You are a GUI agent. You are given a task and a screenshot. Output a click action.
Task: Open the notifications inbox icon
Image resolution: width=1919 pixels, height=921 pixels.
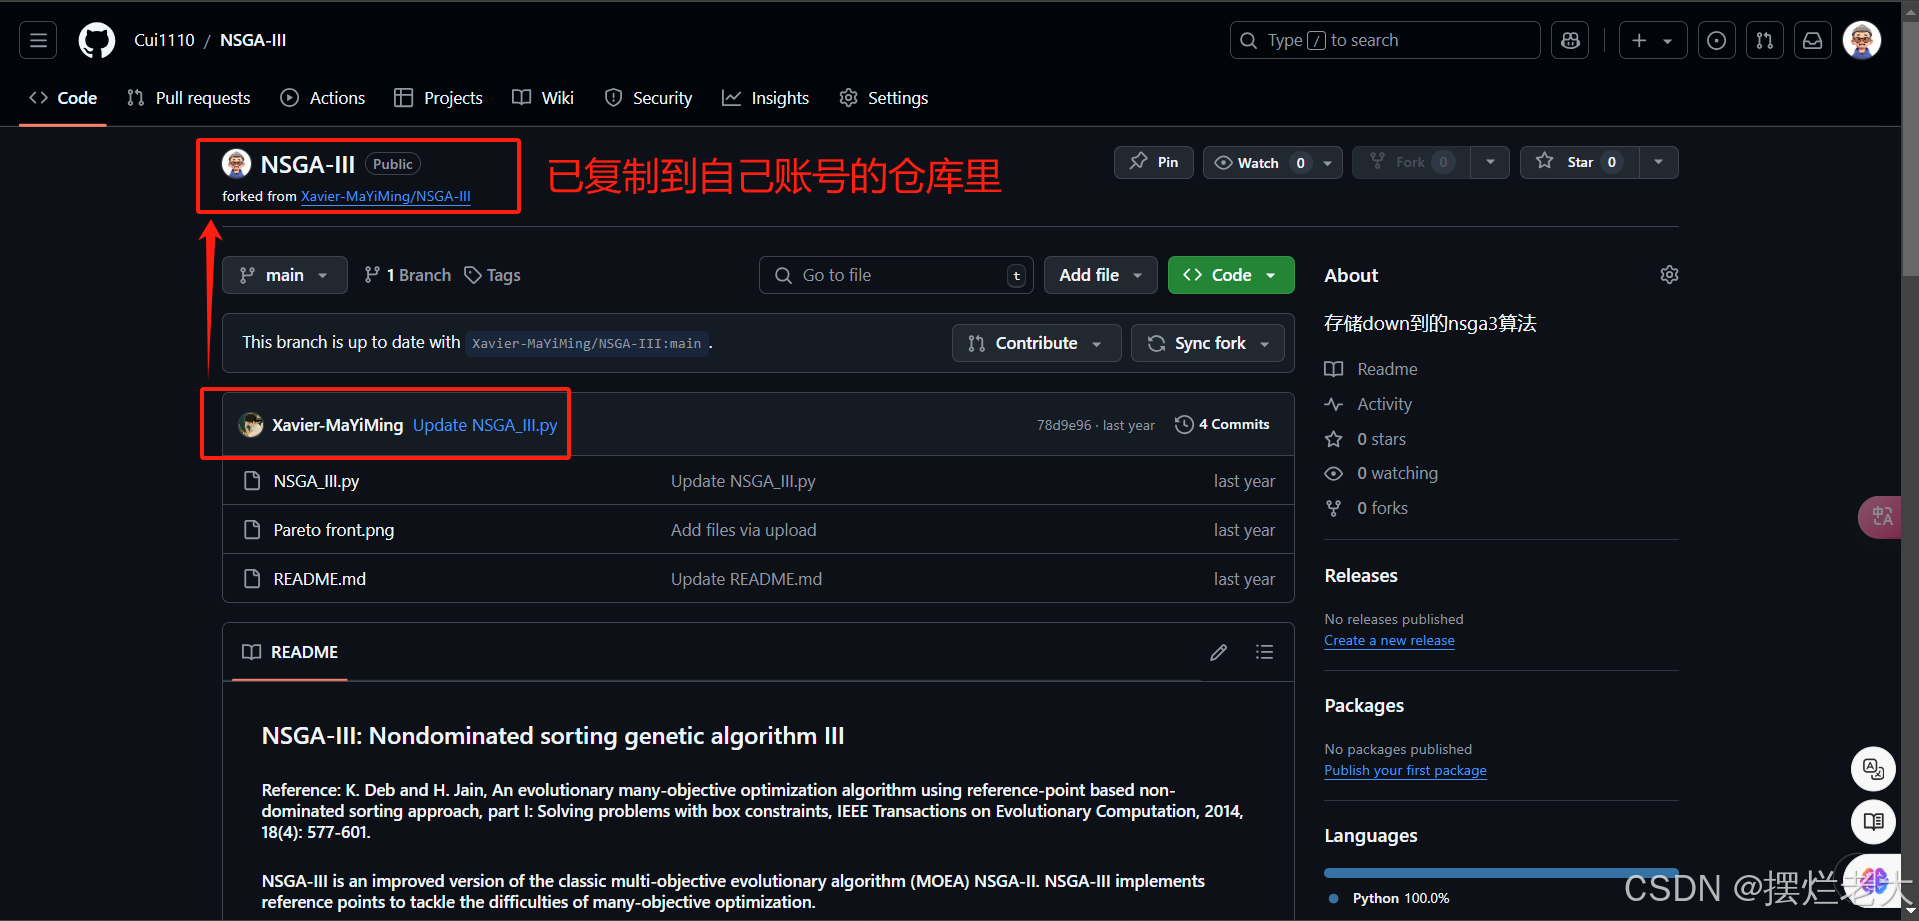pyautogui.click(x=1812, y=40)
